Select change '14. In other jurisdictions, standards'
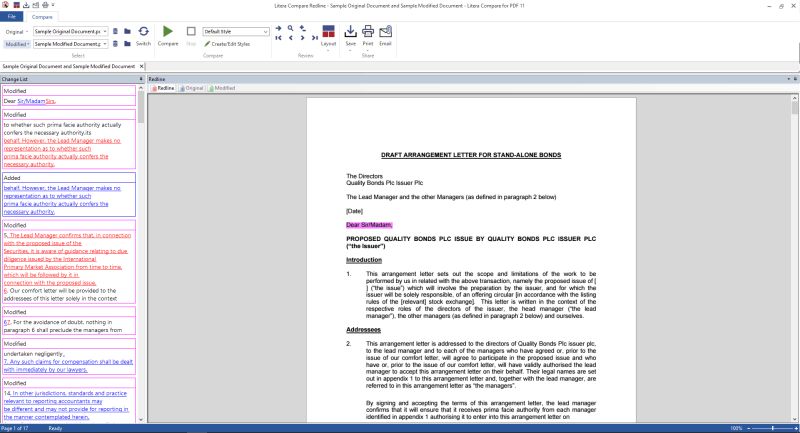 (69, 400)
